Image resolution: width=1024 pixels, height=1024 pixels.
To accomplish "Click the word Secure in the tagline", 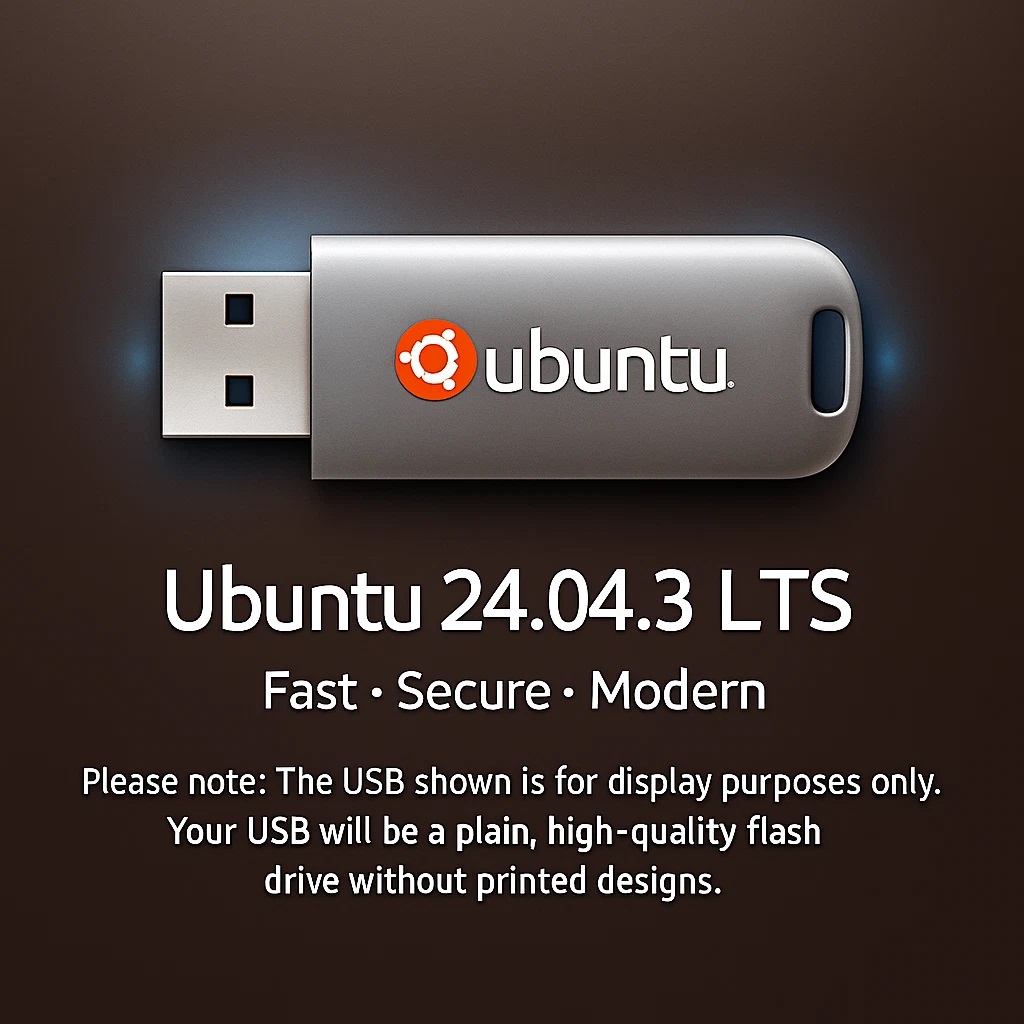I will coord(473,691).
